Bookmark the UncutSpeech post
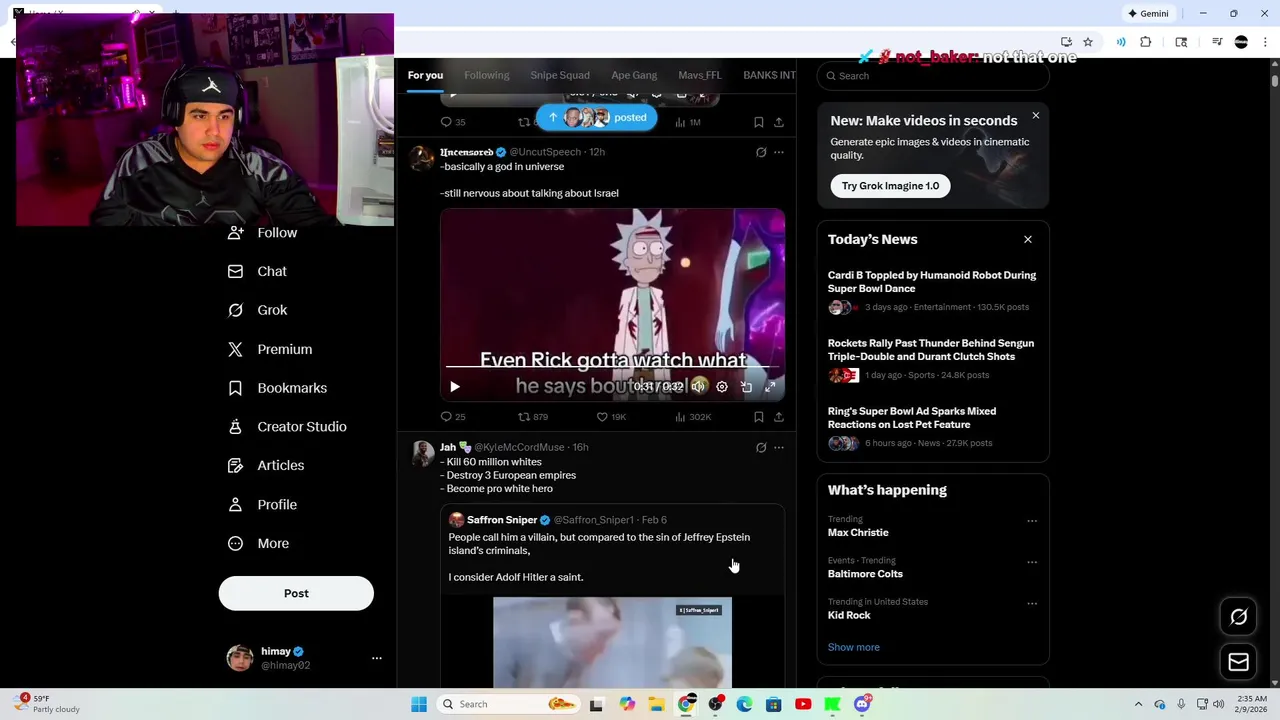Viewport: 1280px width, 720px height. [x=759, y=417]
